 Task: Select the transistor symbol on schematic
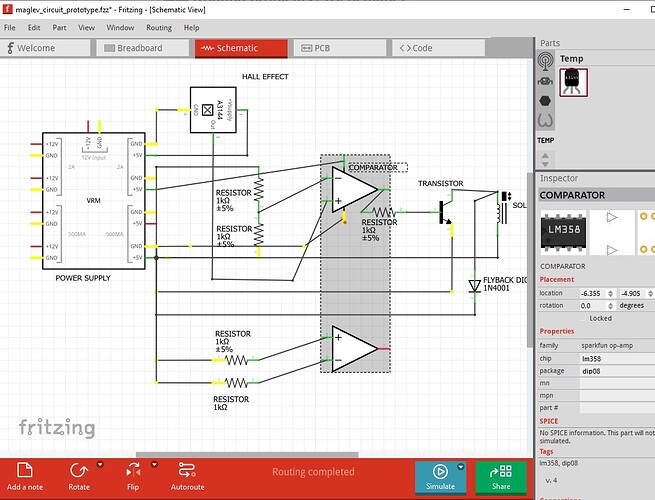point(444,212)
